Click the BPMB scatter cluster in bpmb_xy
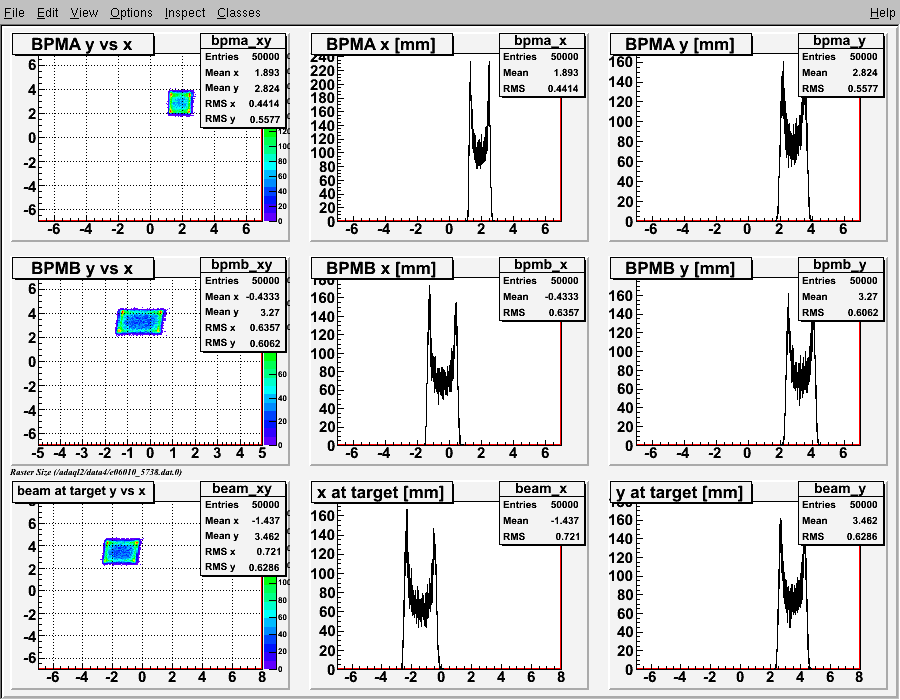Screen dimensions: 900x700 [141, 321]
